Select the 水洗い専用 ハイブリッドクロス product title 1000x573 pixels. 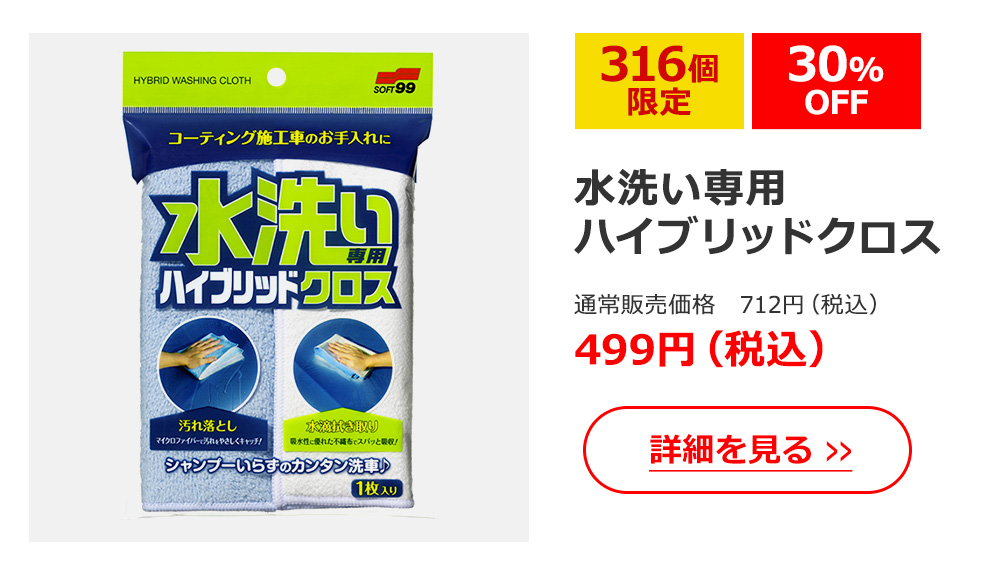point(757,213)
